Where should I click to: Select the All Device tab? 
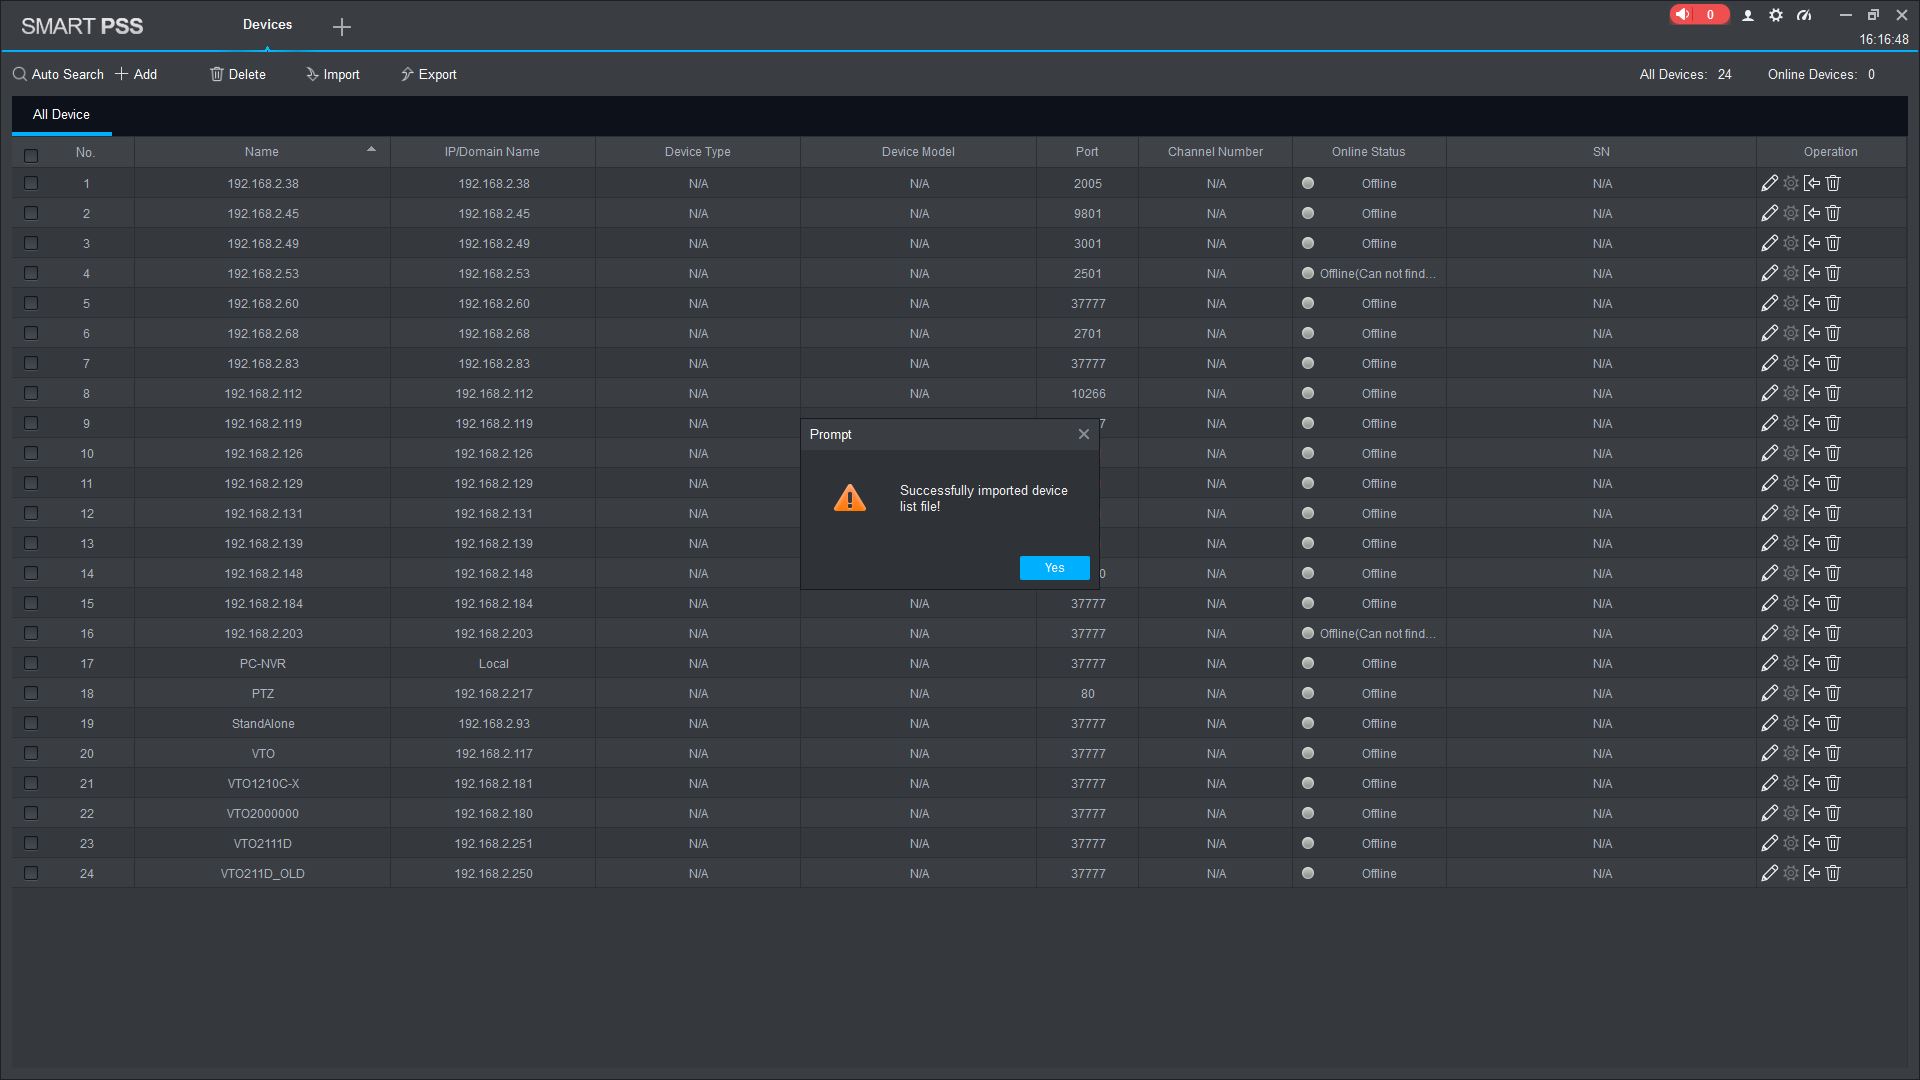61,115
